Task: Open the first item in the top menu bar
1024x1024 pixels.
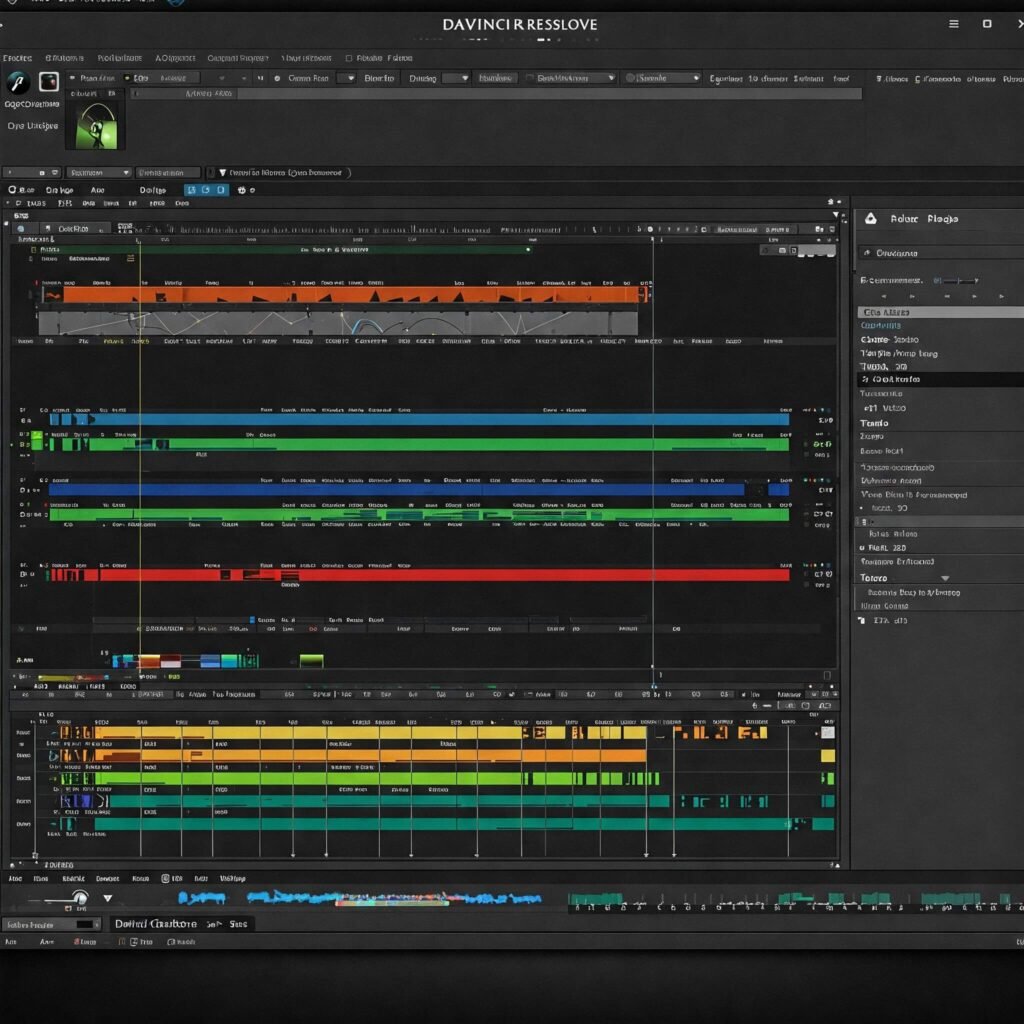Action: pos(17,58)
